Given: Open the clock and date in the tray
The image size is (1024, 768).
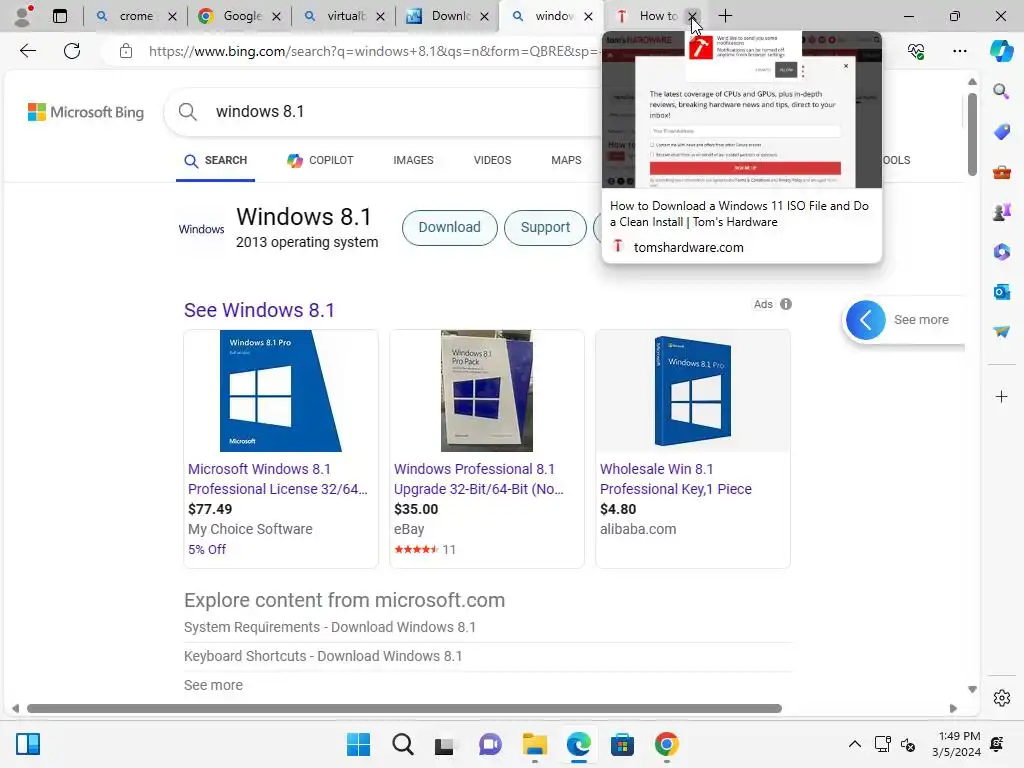Looking at the screenshot, I should pyautogui.click(x=957, y=744).
